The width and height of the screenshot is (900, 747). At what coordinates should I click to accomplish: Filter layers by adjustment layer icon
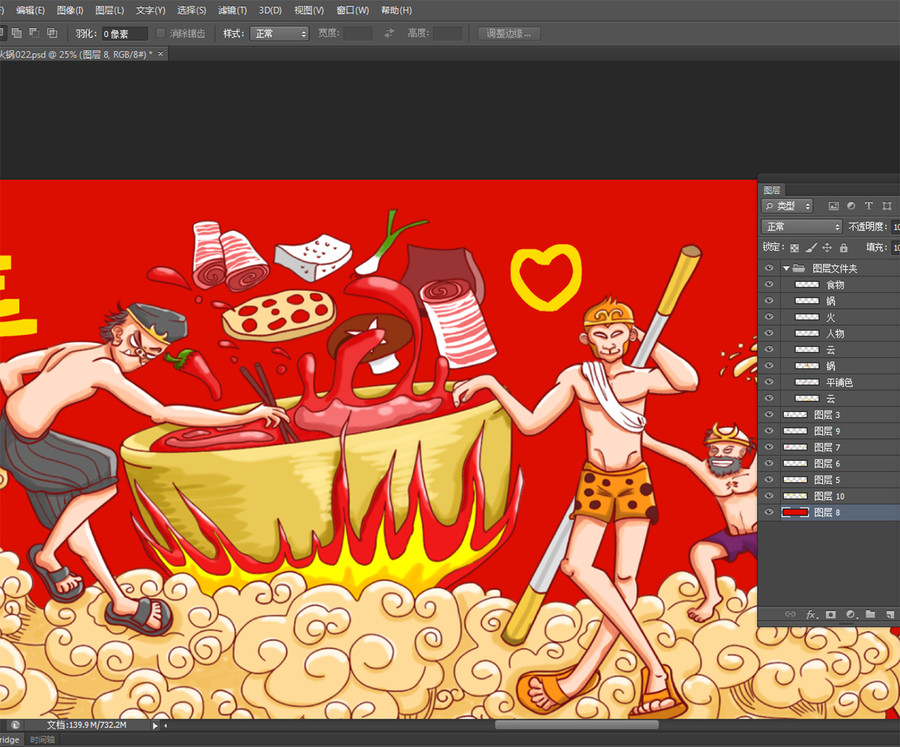click(851, 206)
